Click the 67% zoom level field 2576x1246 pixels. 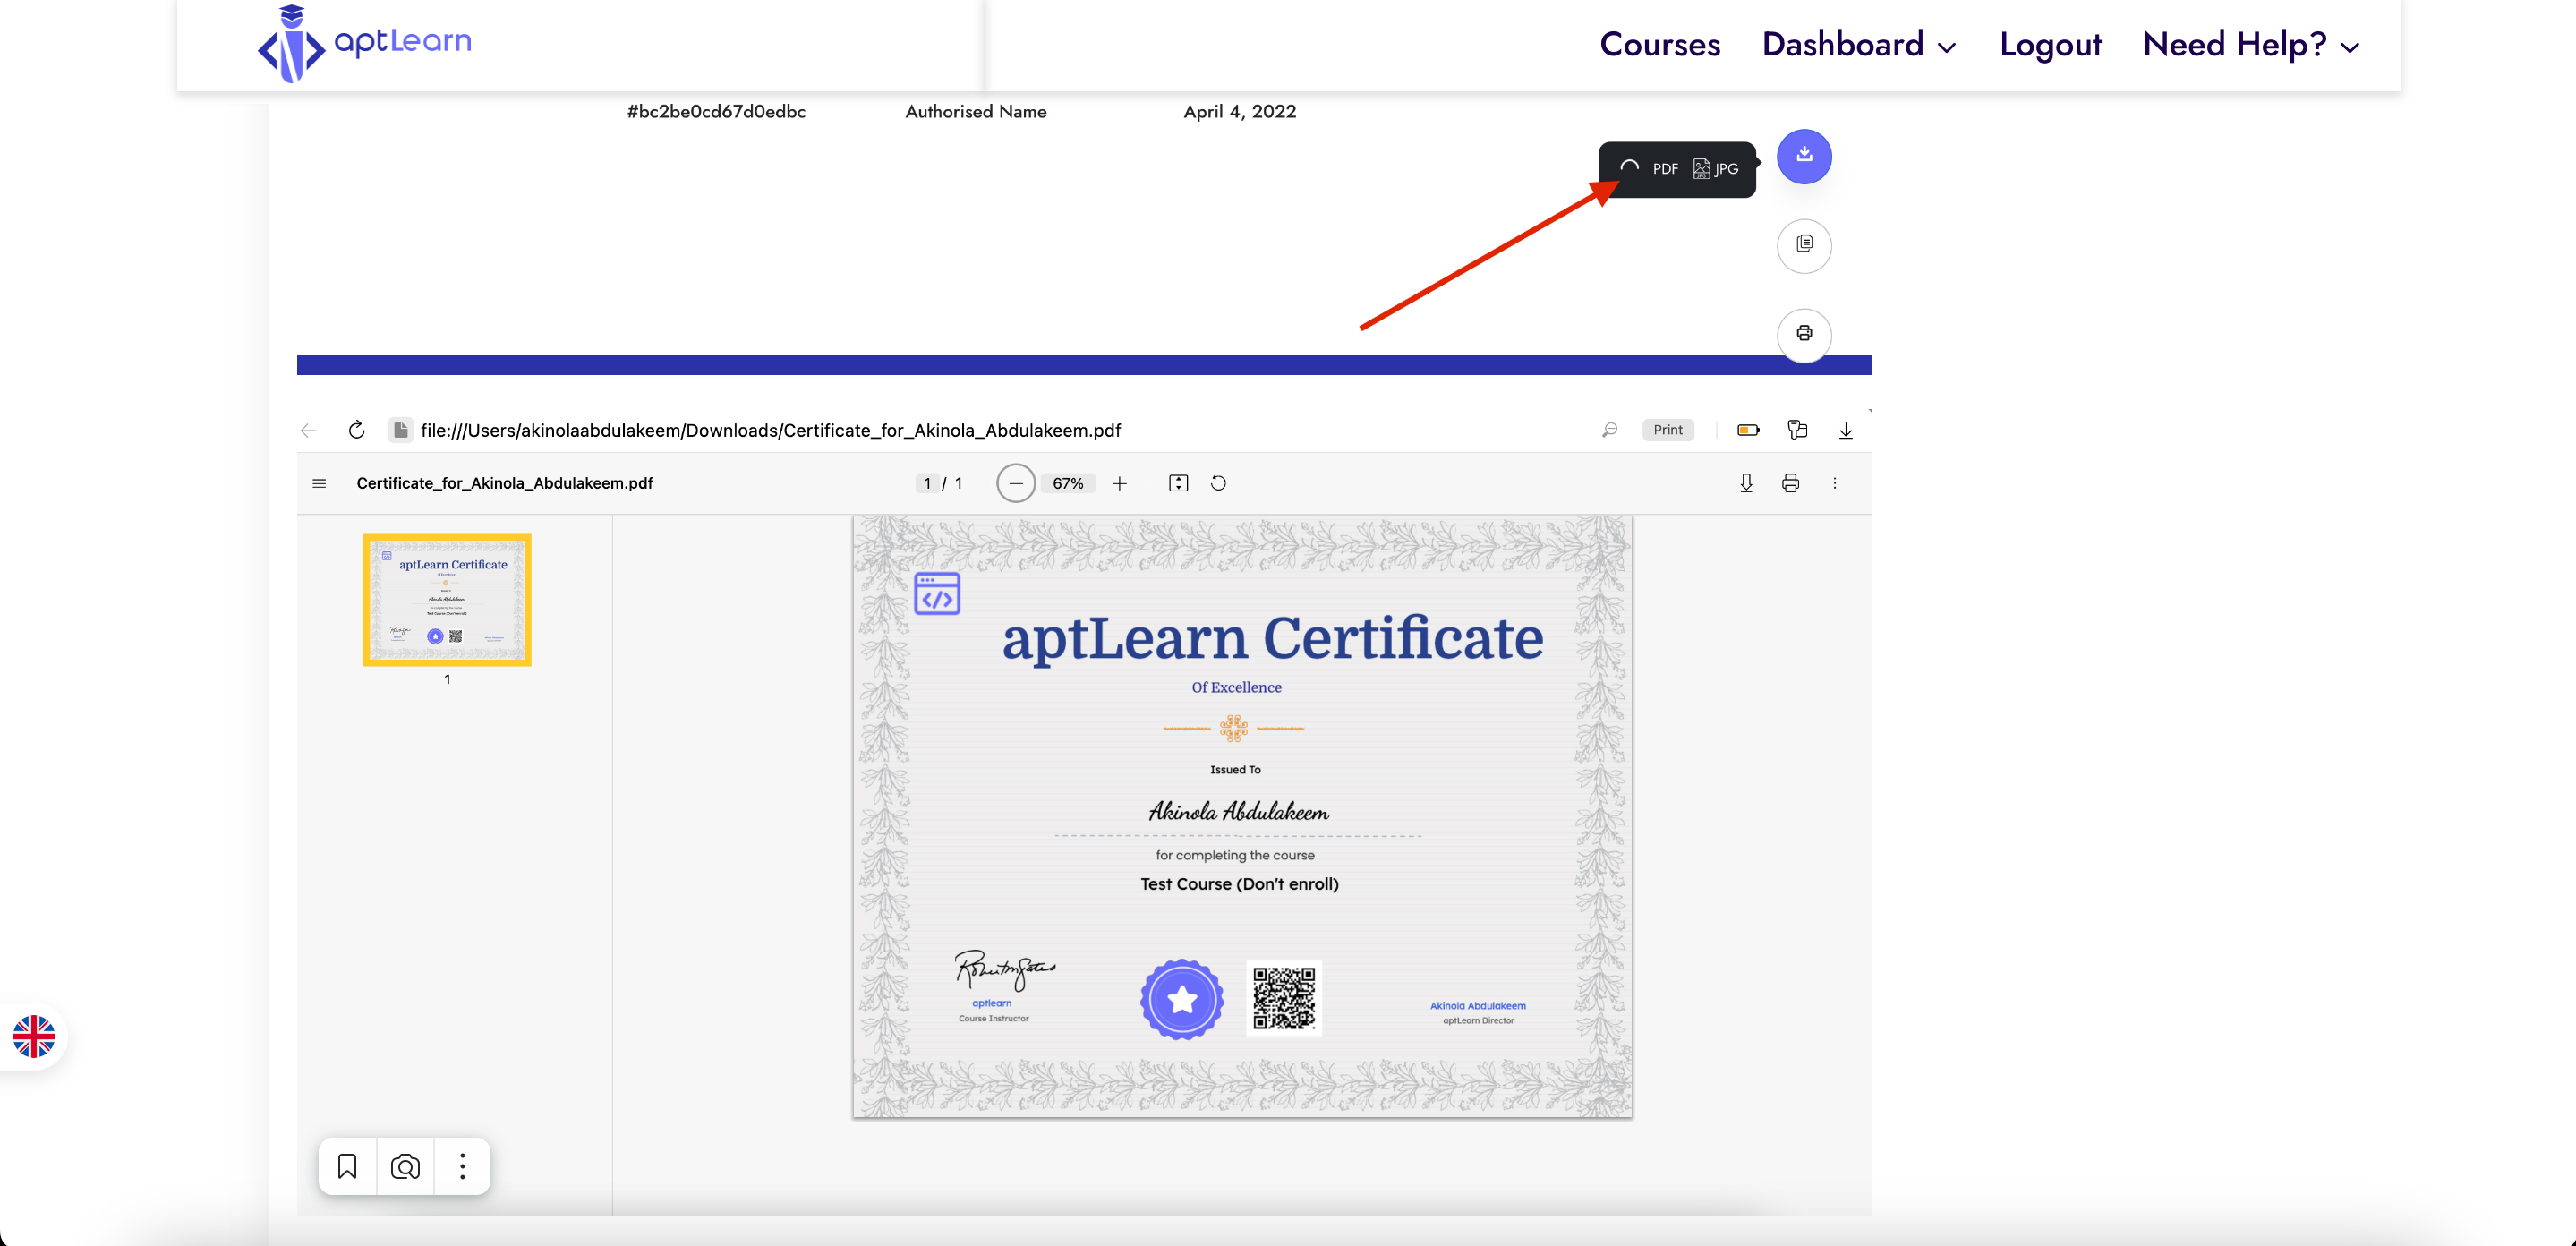pyautogui.click(x=1067, y=483)
